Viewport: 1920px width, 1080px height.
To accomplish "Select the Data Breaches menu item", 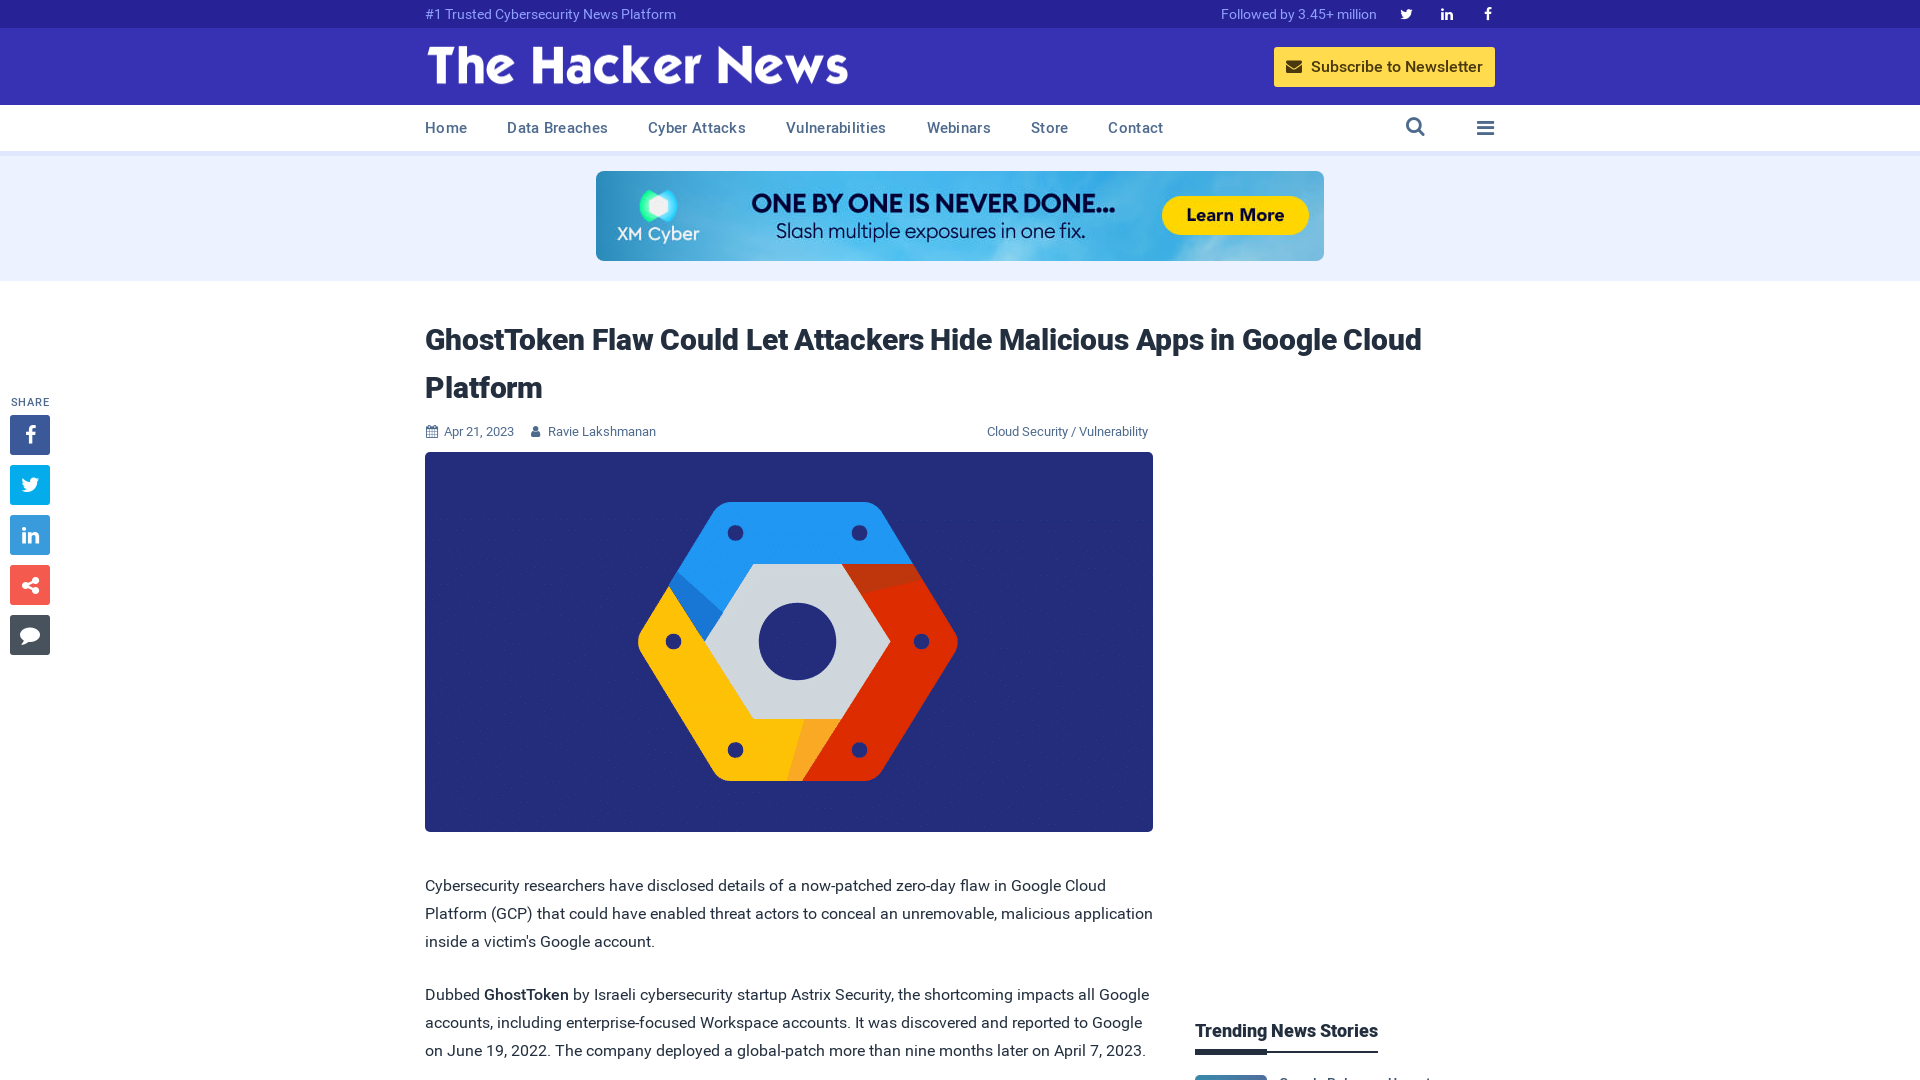I will [x=556, y=127].
